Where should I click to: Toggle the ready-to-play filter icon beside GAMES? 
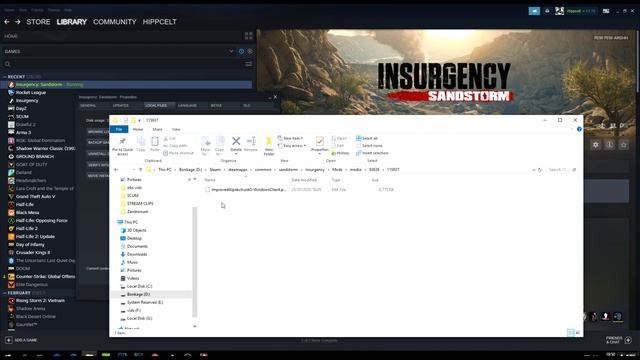click(250, 51)
